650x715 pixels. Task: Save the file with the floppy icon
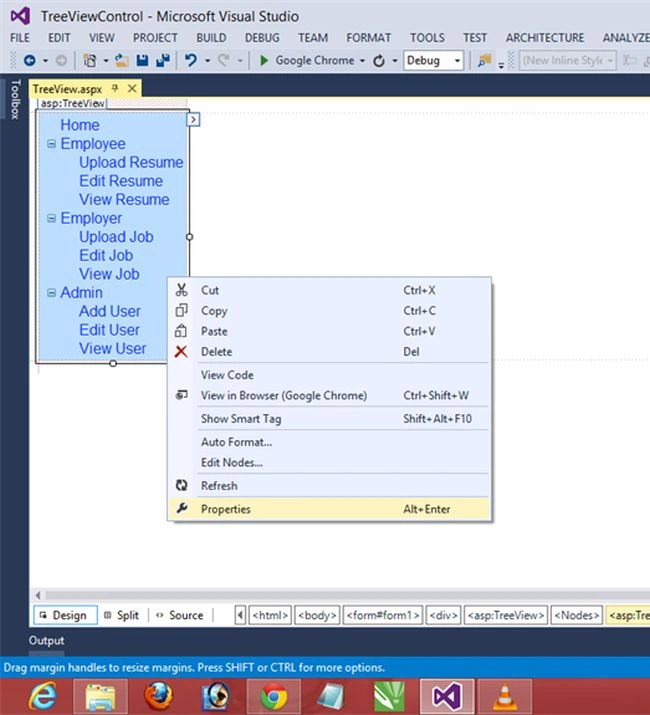[x=142, y=60]
